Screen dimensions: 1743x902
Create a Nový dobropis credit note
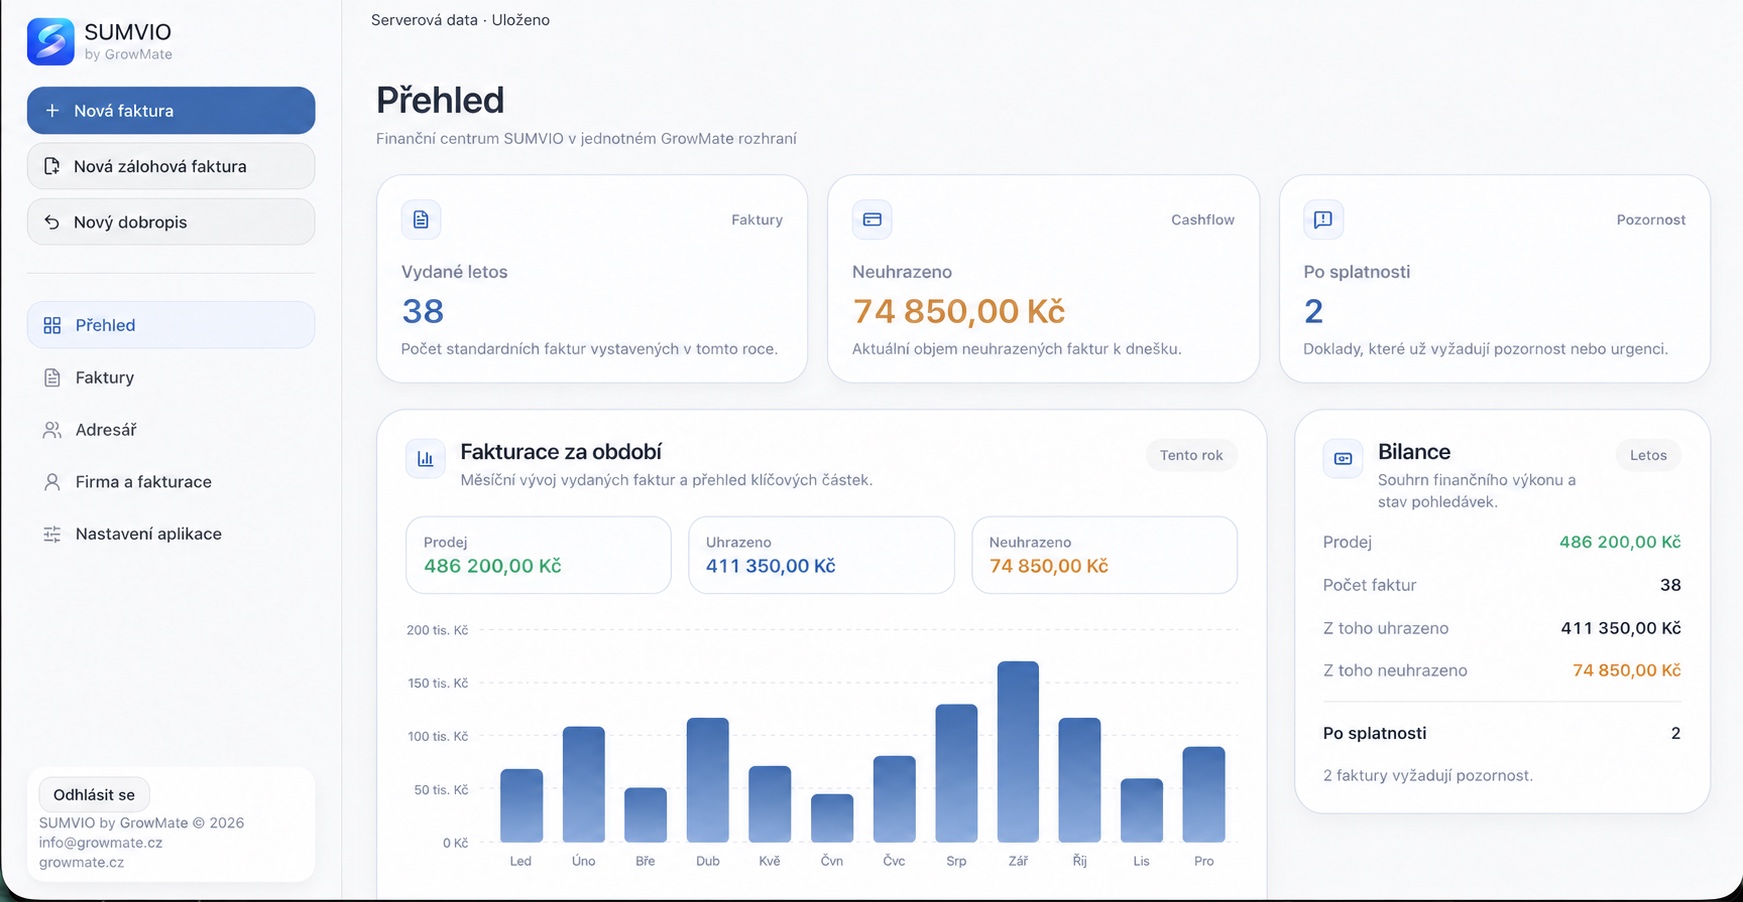click(x=171, y=222)
